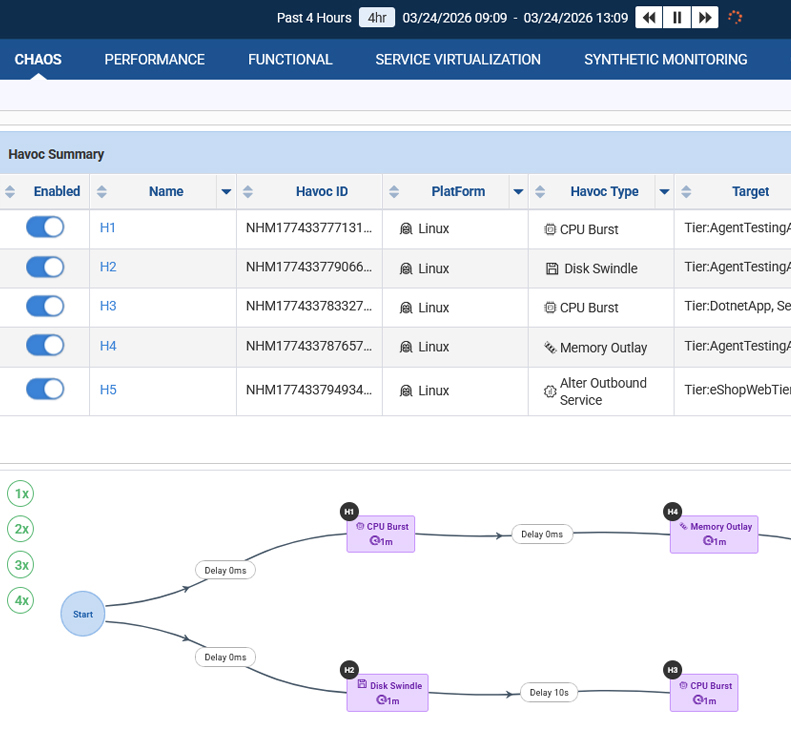Open the H2 havoc link
This screenshot has width=791, height=750.
pos(108,267)
